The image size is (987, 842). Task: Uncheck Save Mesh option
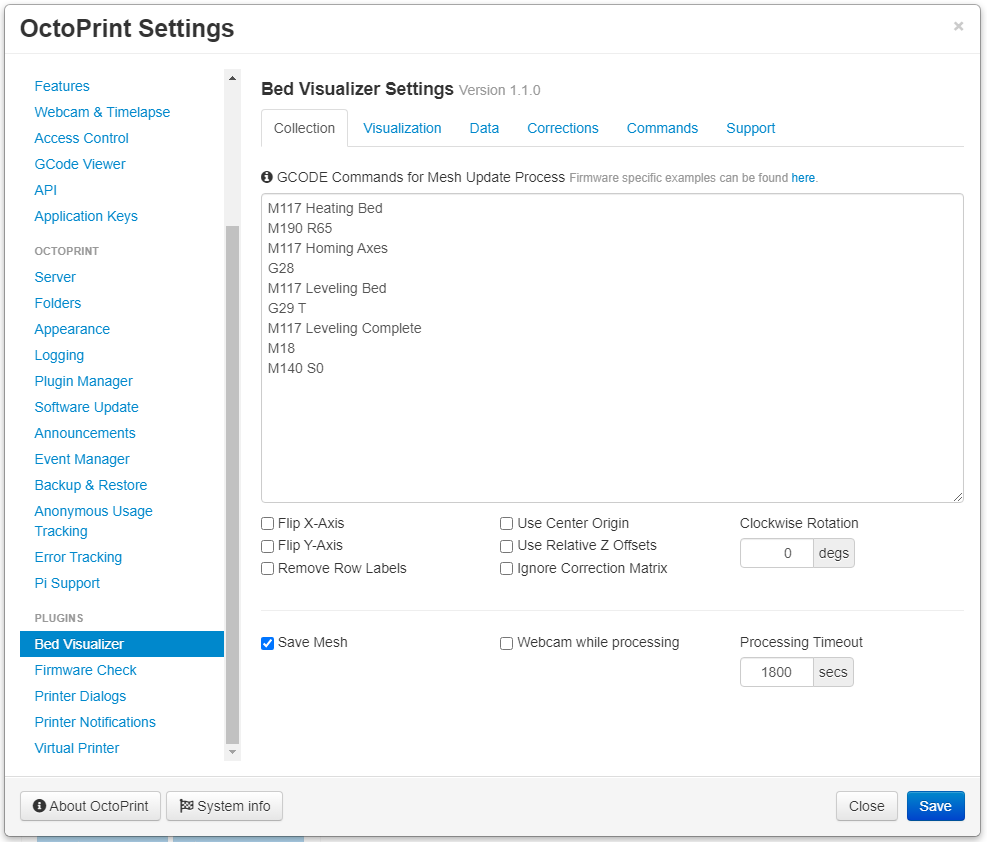coord(268,643)
